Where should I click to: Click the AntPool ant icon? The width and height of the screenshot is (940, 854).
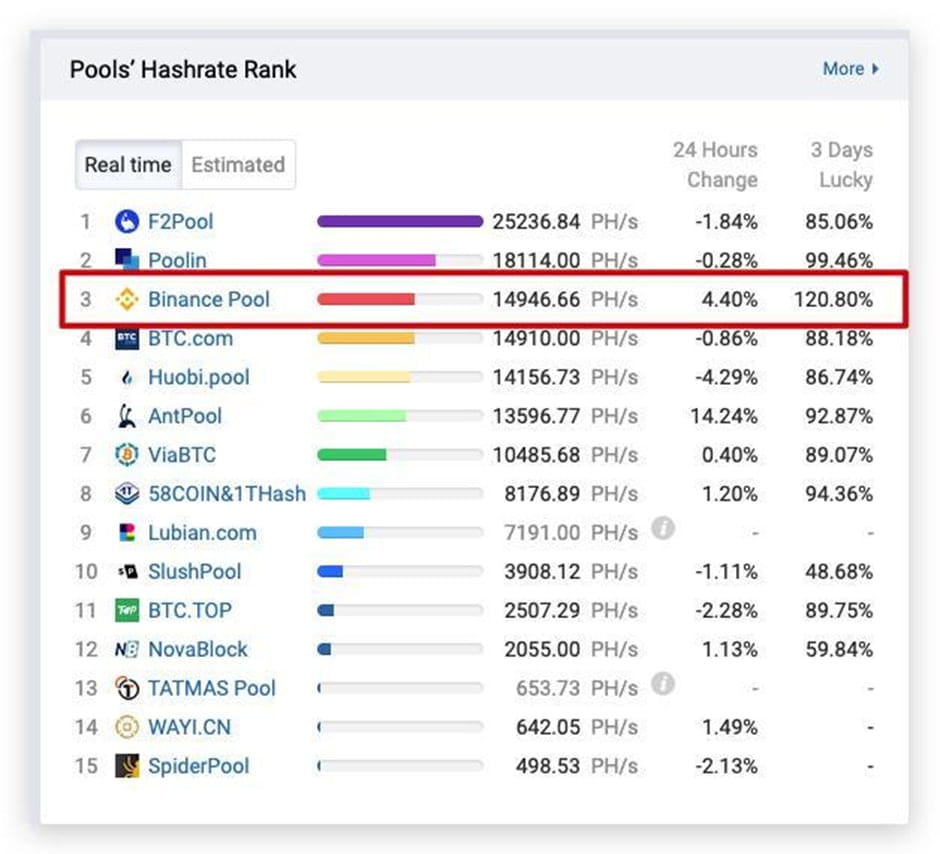point(127,416)
